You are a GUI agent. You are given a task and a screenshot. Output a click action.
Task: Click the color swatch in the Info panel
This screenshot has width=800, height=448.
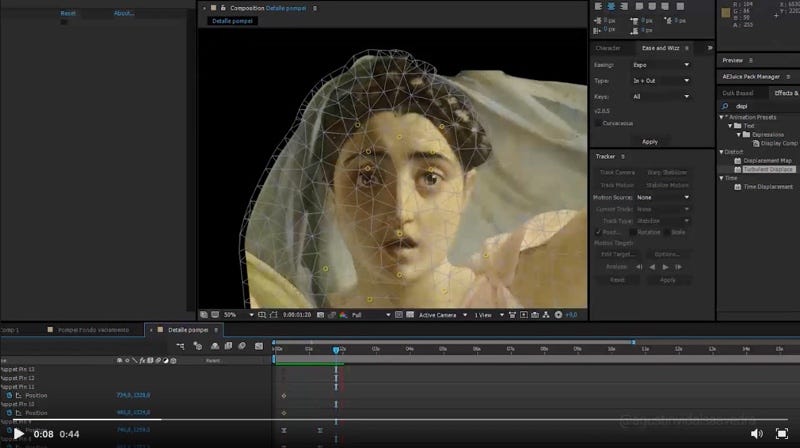726,13
